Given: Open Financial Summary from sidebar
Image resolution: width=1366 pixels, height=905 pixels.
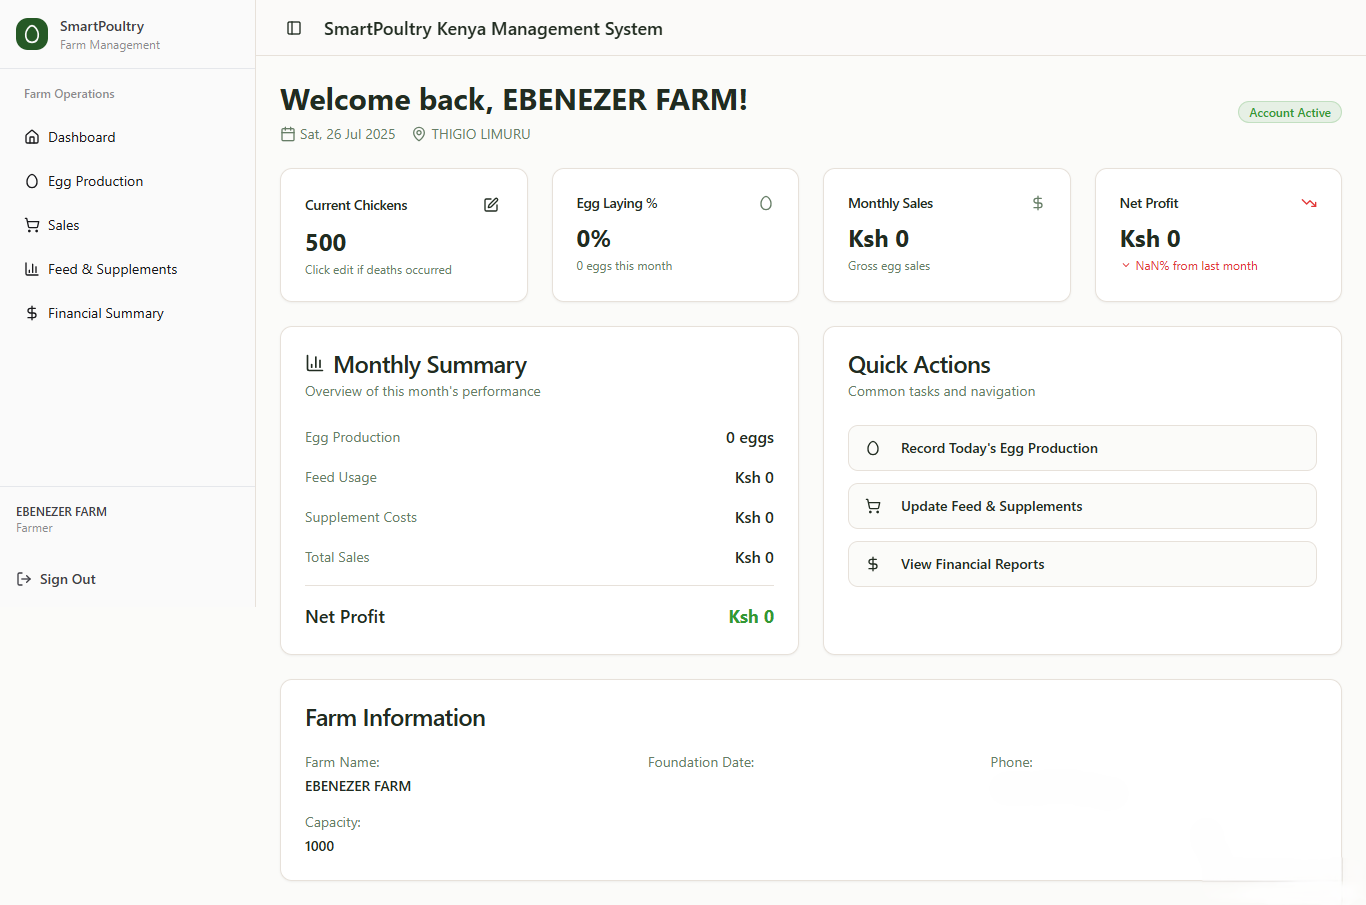Looking at the screenshot, I should point(105,313).
